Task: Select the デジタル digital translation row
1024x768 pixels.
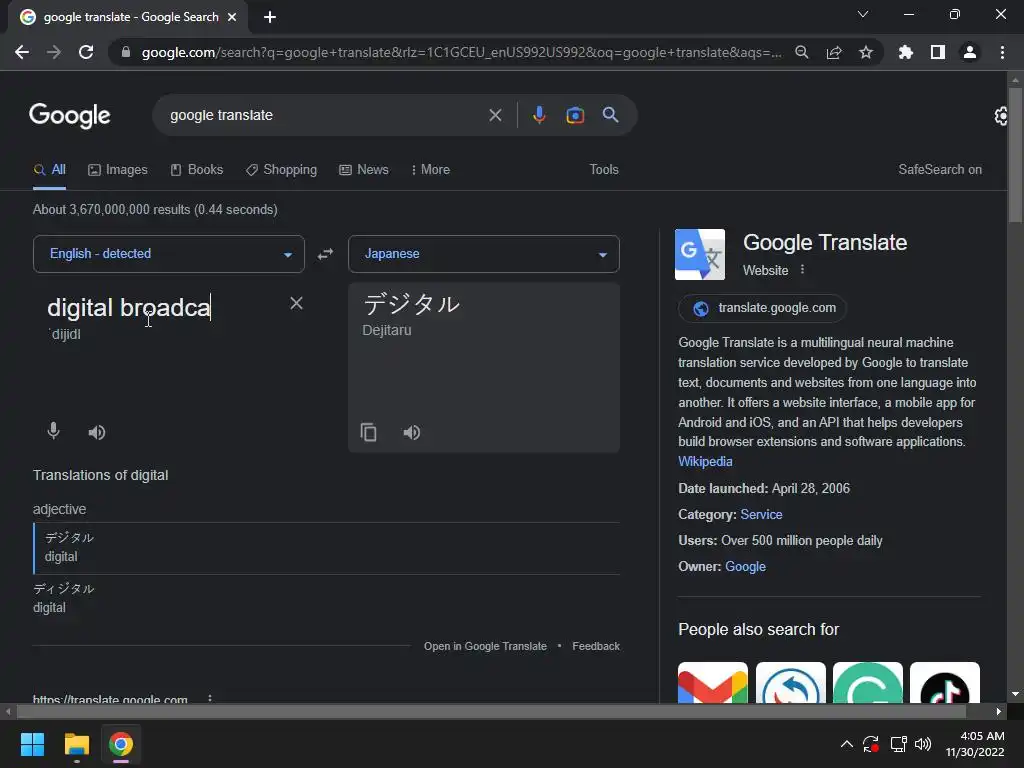Action: (x=326, y=547)
